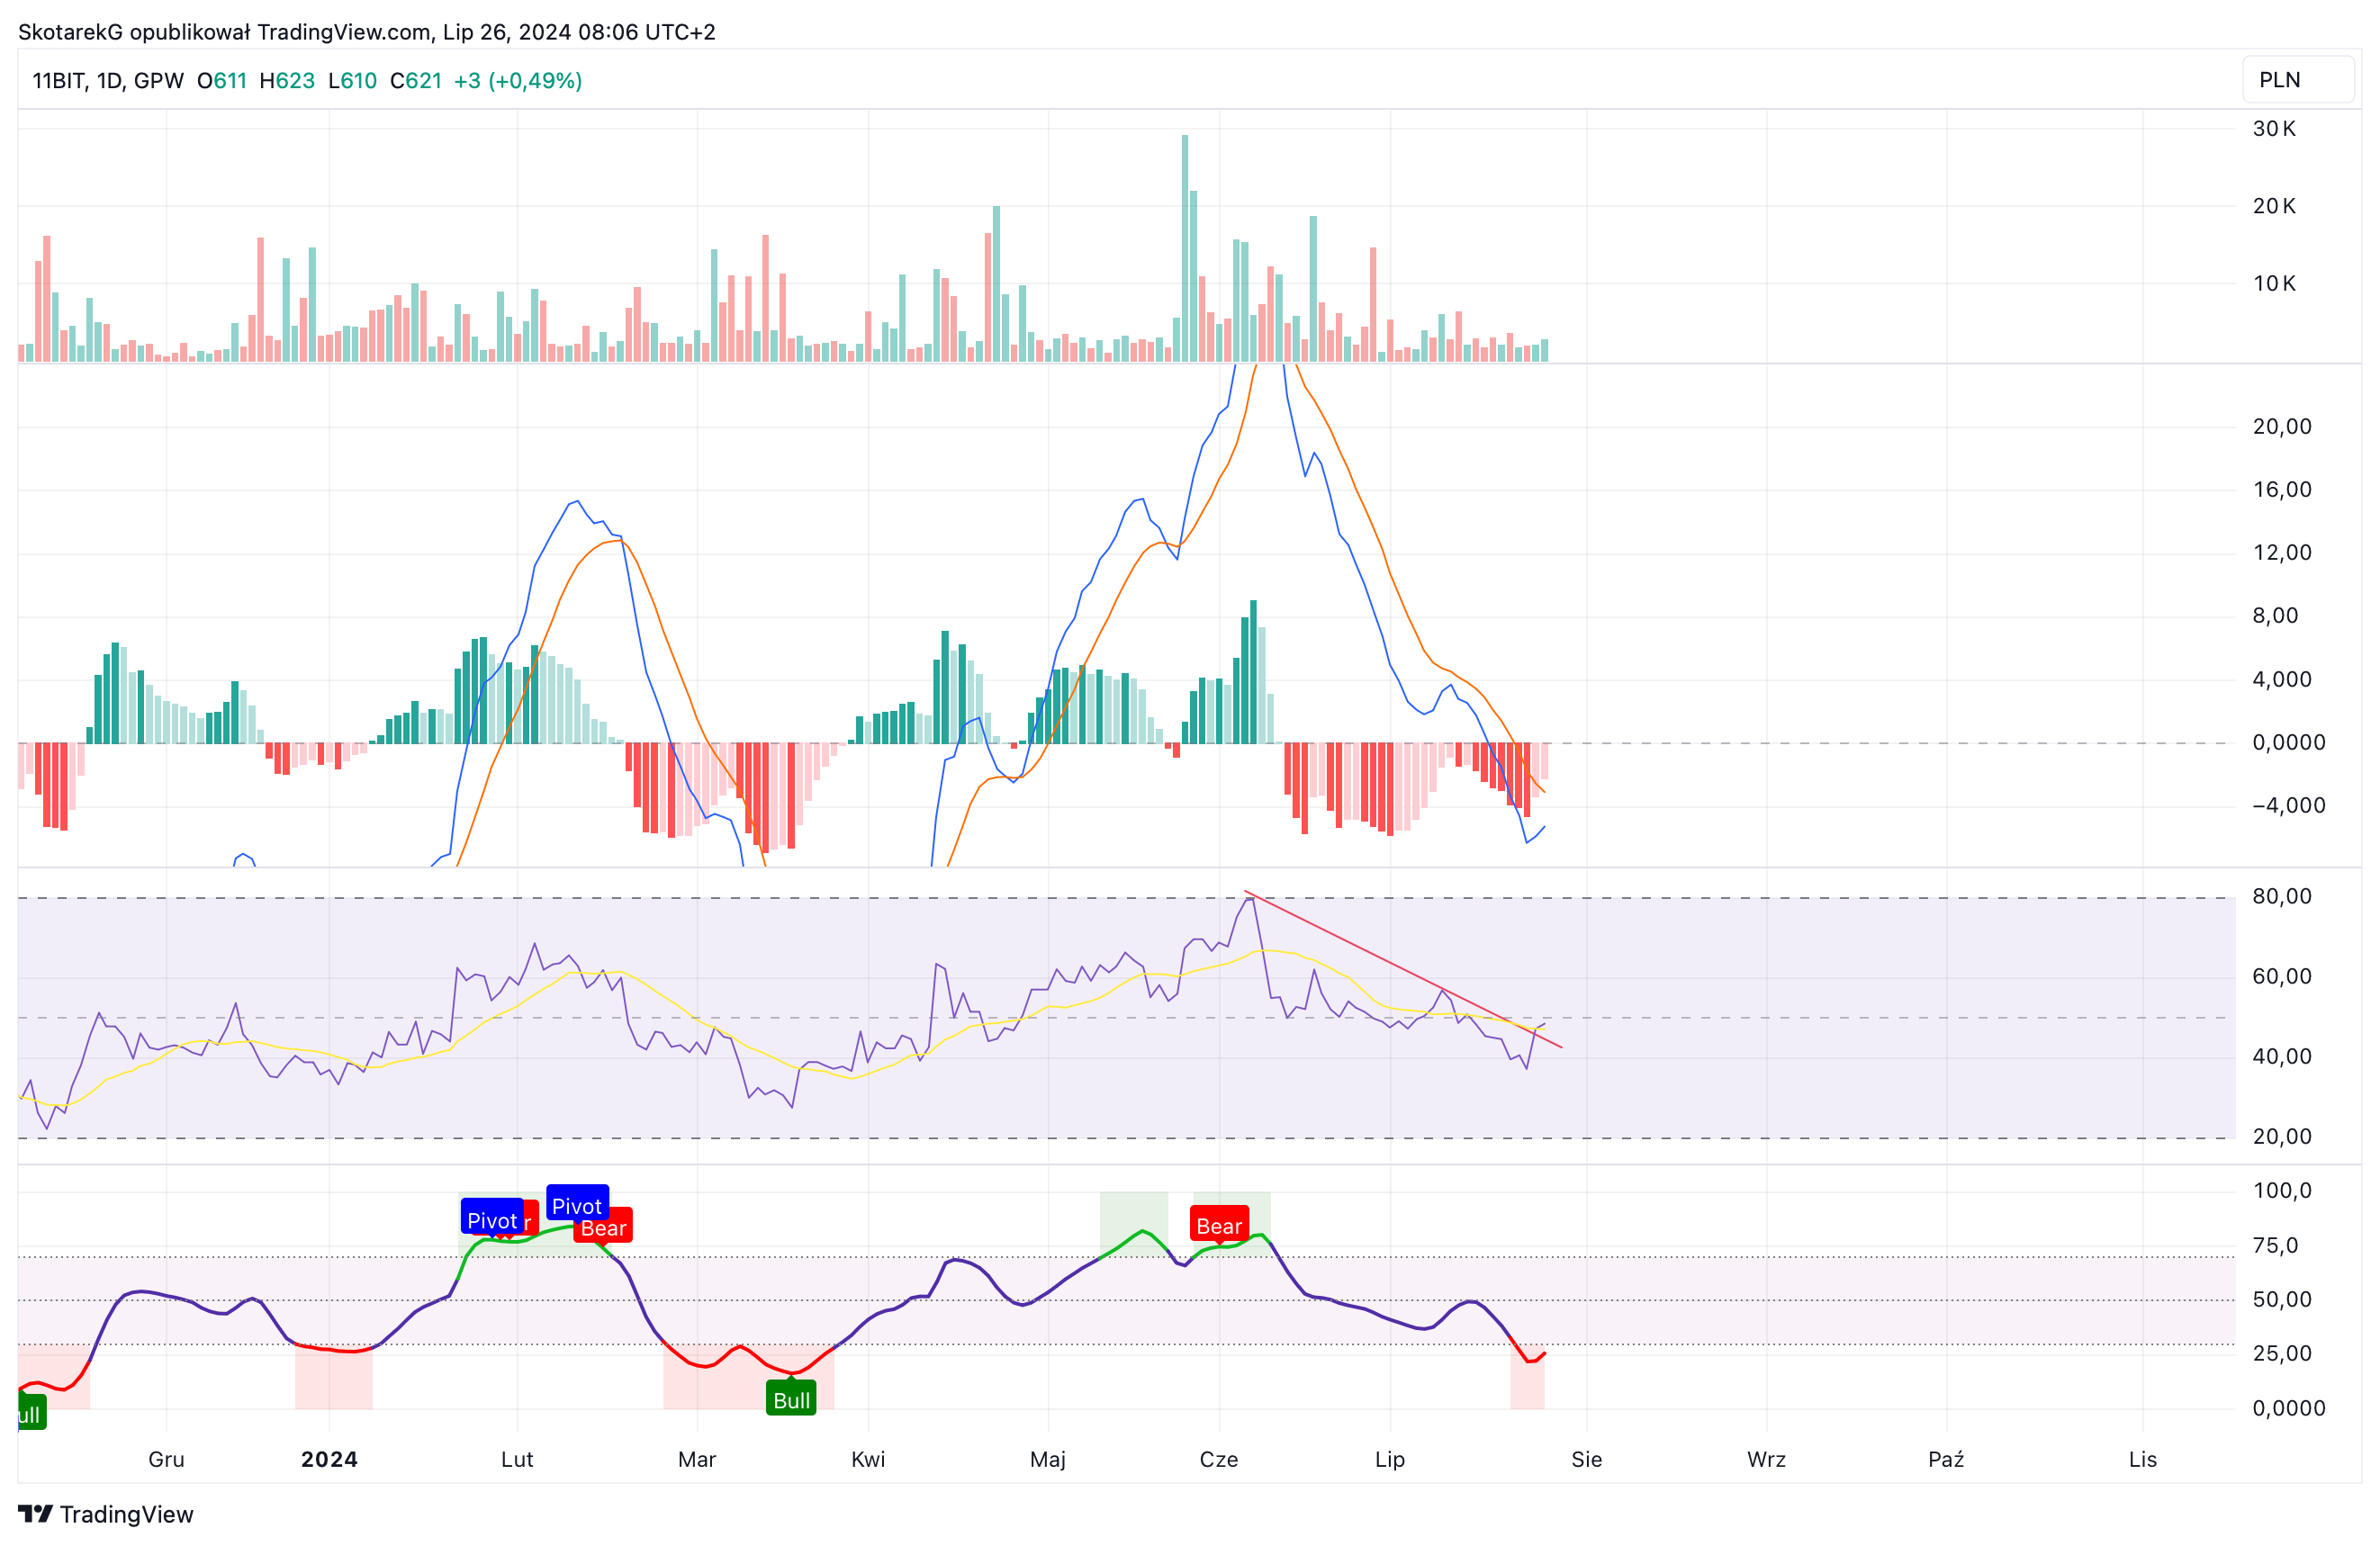
Task: Click the 60,00 RSI scale label
Action: pos(2282,977)
